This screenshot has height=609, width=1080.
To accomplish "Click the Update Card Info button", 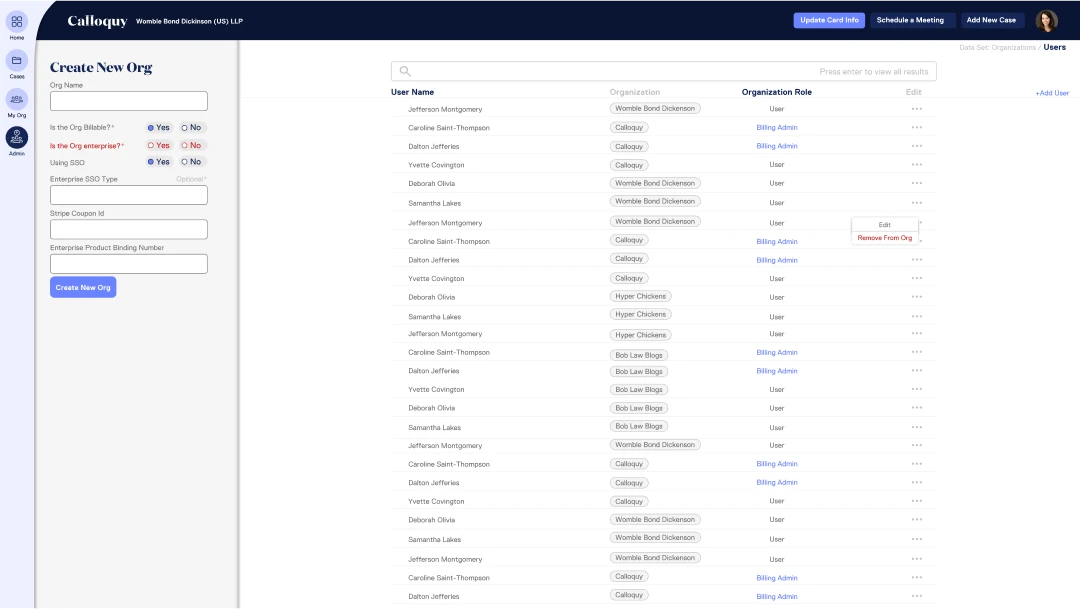I will (x=829, y=20).
